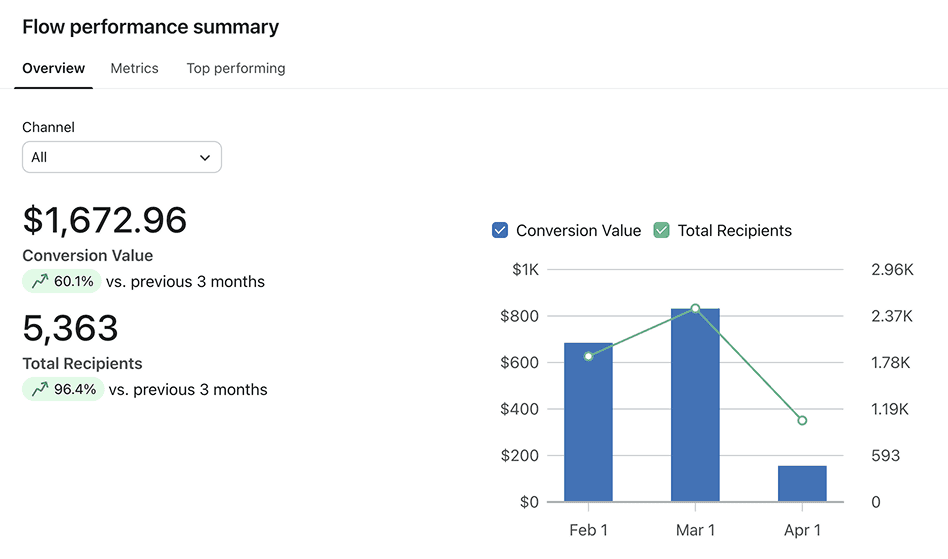Open the Channel dropdown
Screen dimensions: 948x559
tap(122, 157)
